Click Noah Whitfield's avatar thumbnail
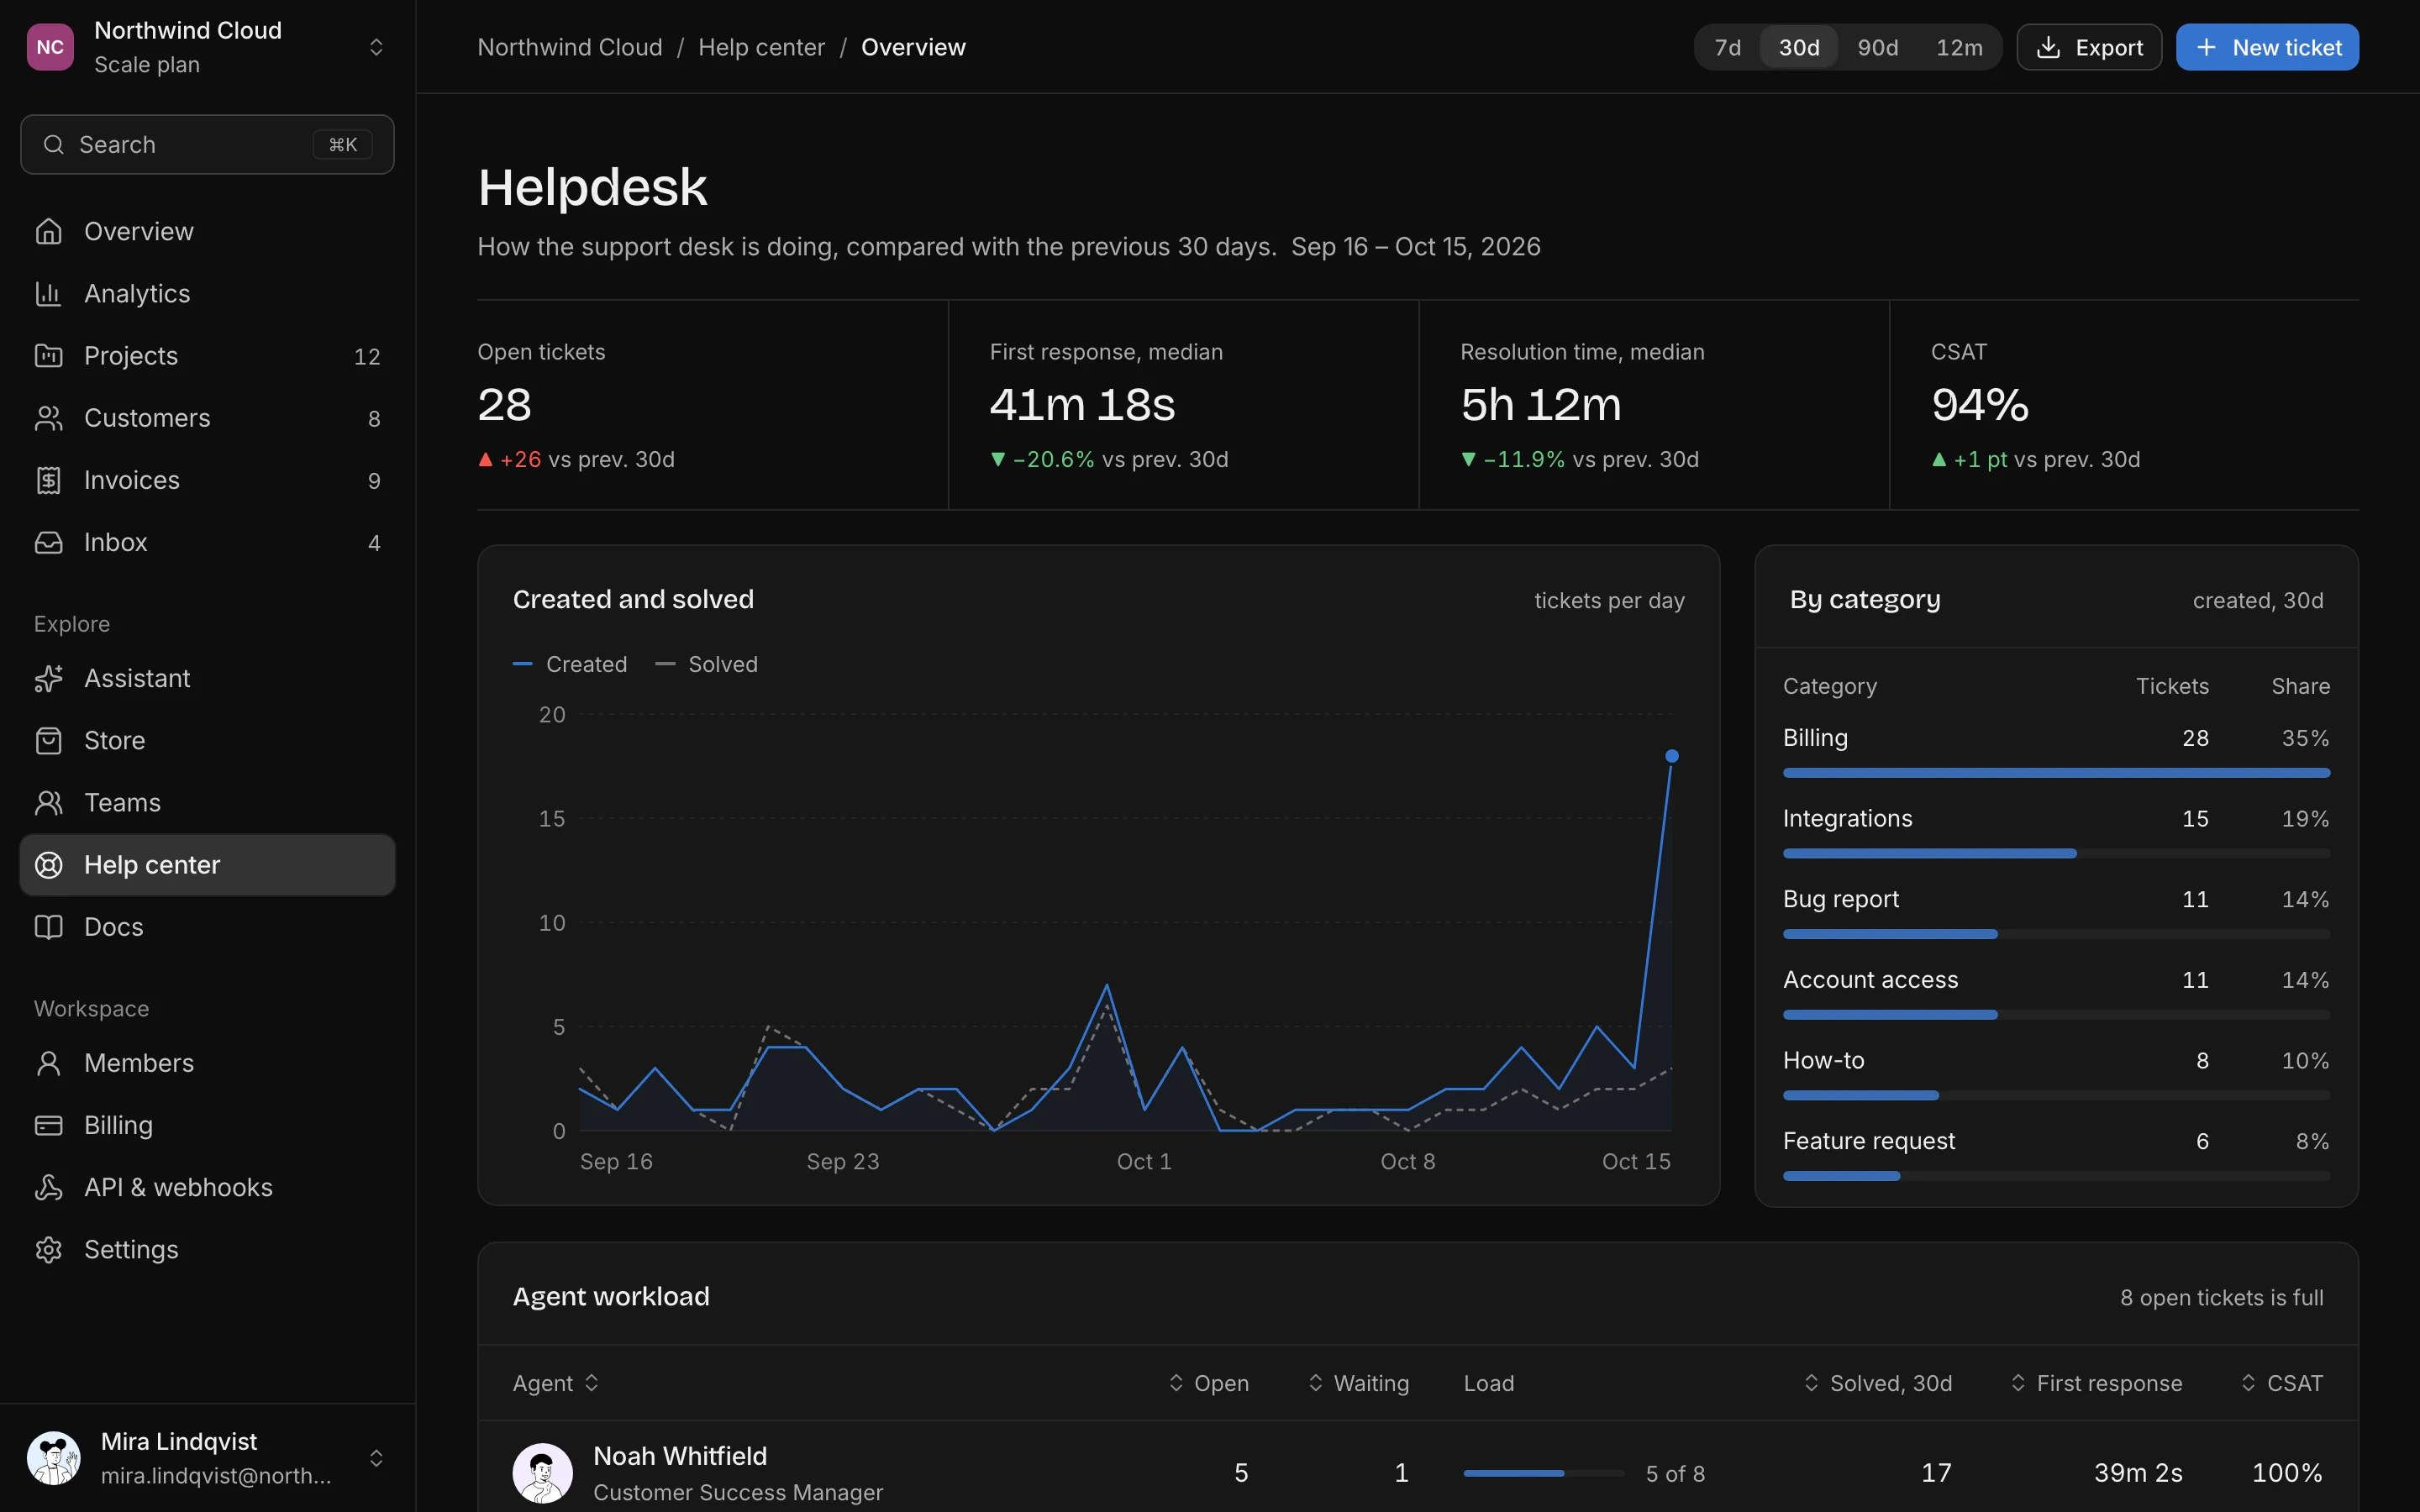 tap(542, 1473)
